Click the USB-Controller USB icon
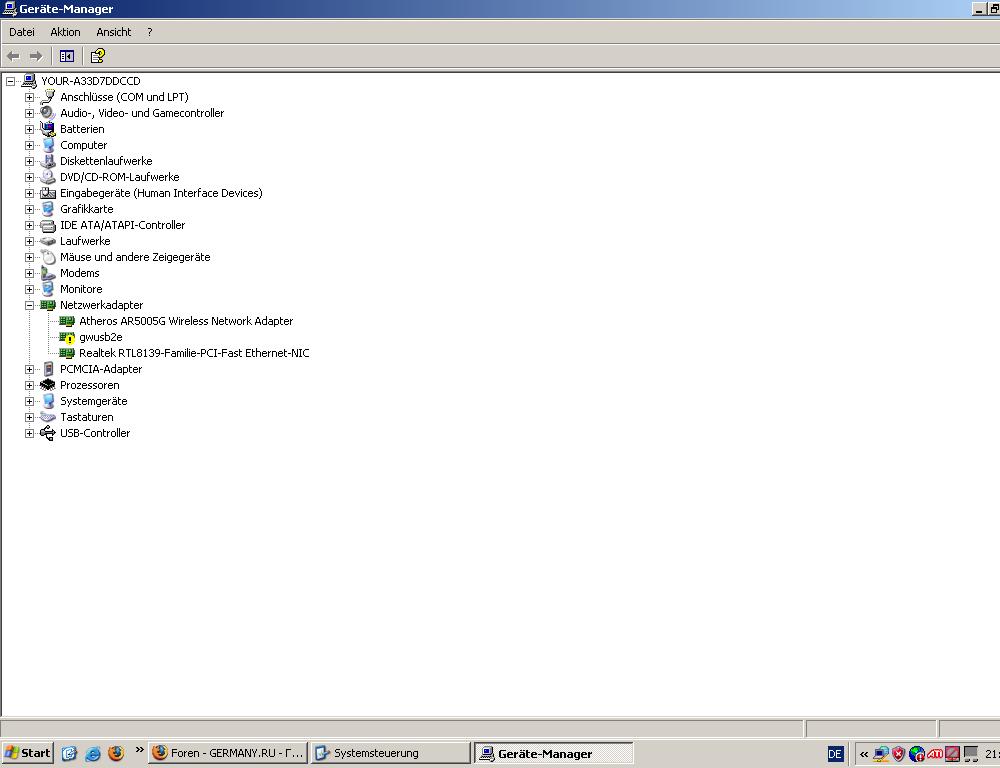 [x=48, y=433]
